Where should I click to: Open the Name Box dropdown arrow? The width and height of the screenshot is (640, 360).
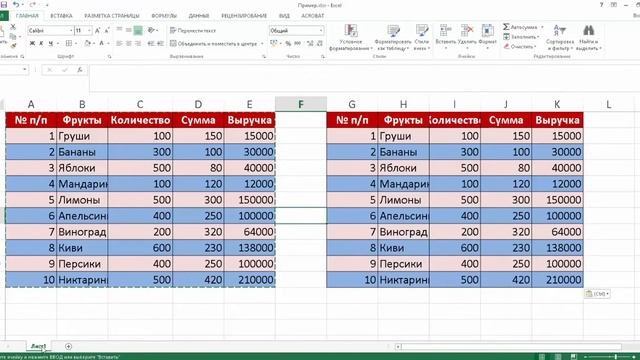24,70
